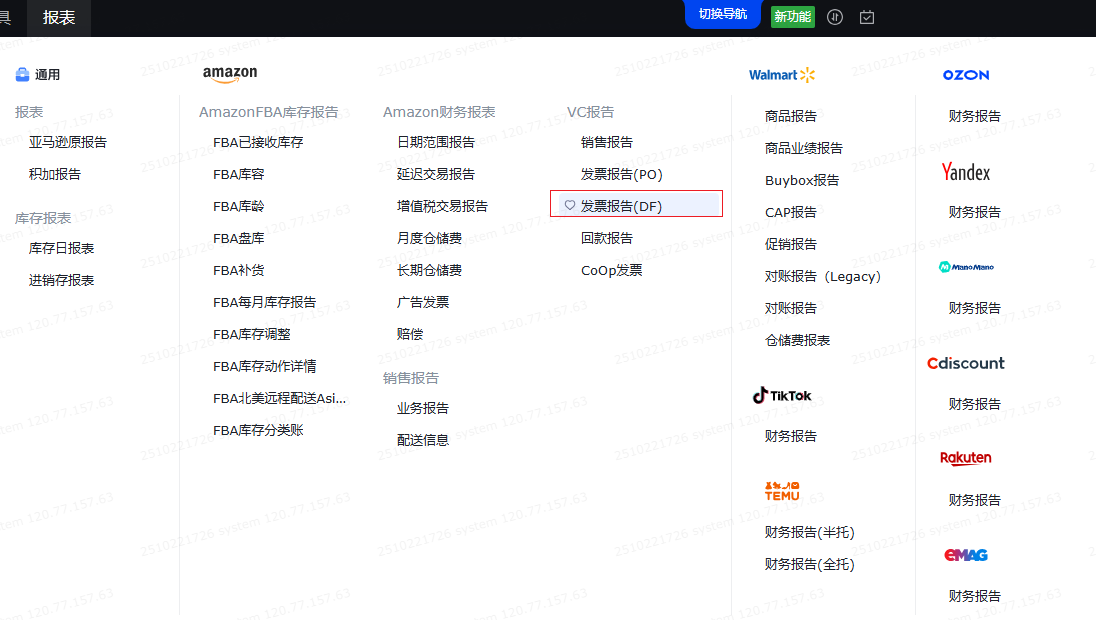1096x620 pixels.
Task: Open FBA已接收库存 report
Action: [258, 142]
